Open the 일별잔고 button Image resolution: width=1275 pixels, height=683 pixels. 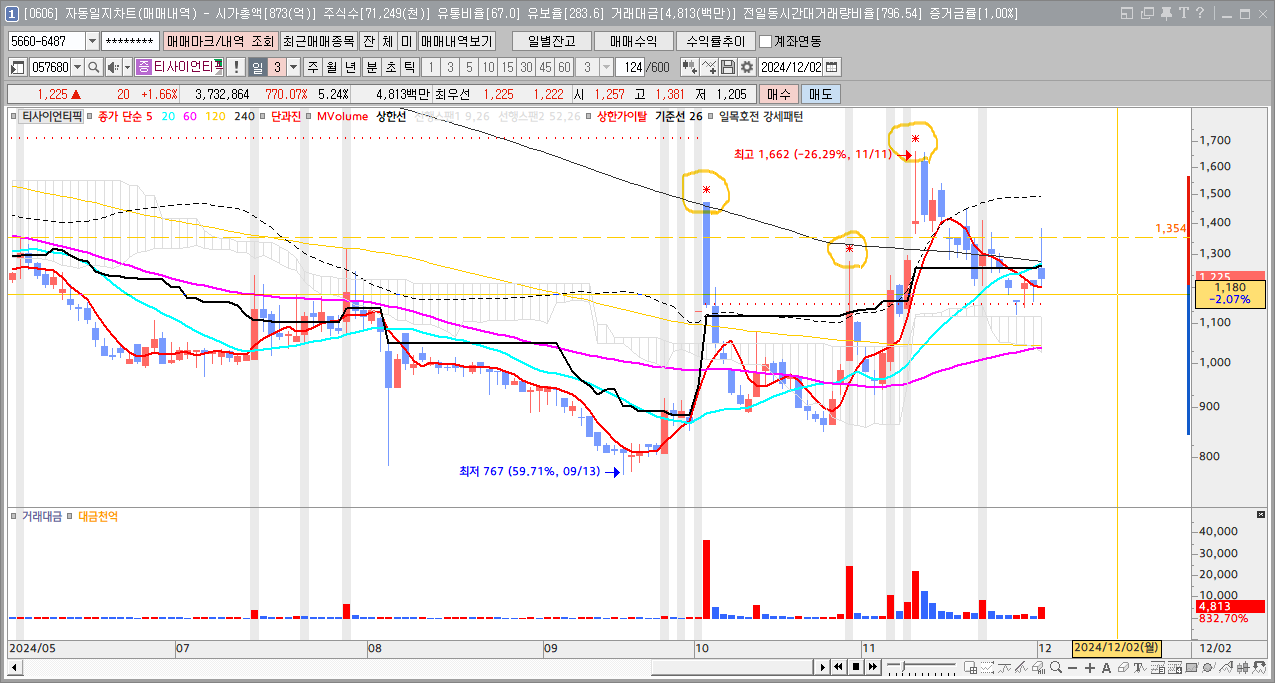pos(551,41)
